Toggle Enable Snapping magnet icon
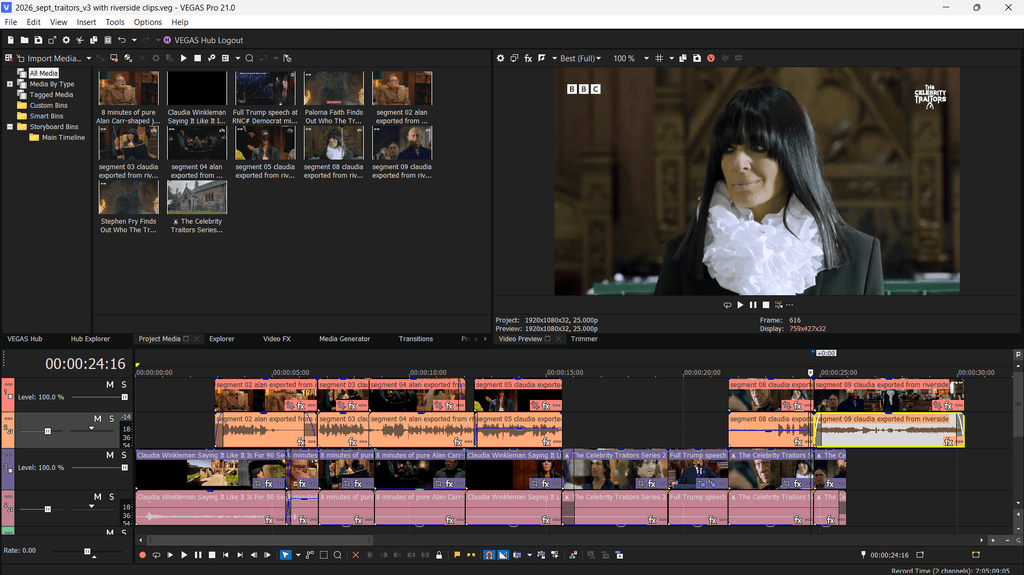This screenshot has height=575, width=1024. [x=488, y=555]
